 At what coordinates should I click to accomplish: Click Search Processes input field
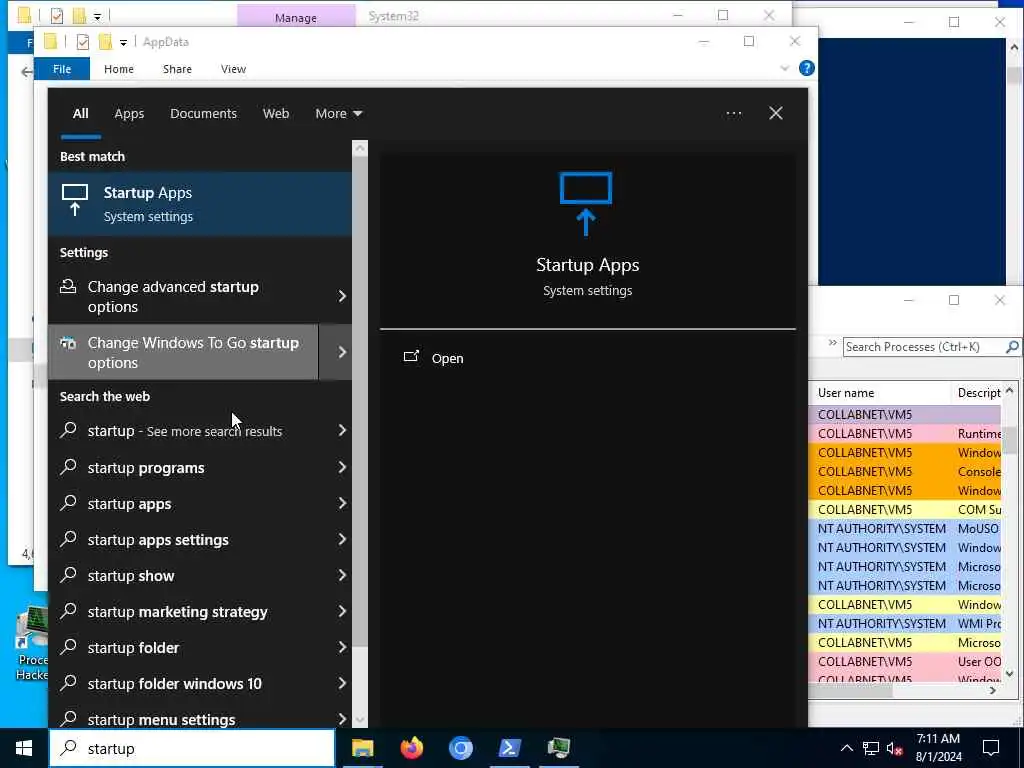pos(923,347)
